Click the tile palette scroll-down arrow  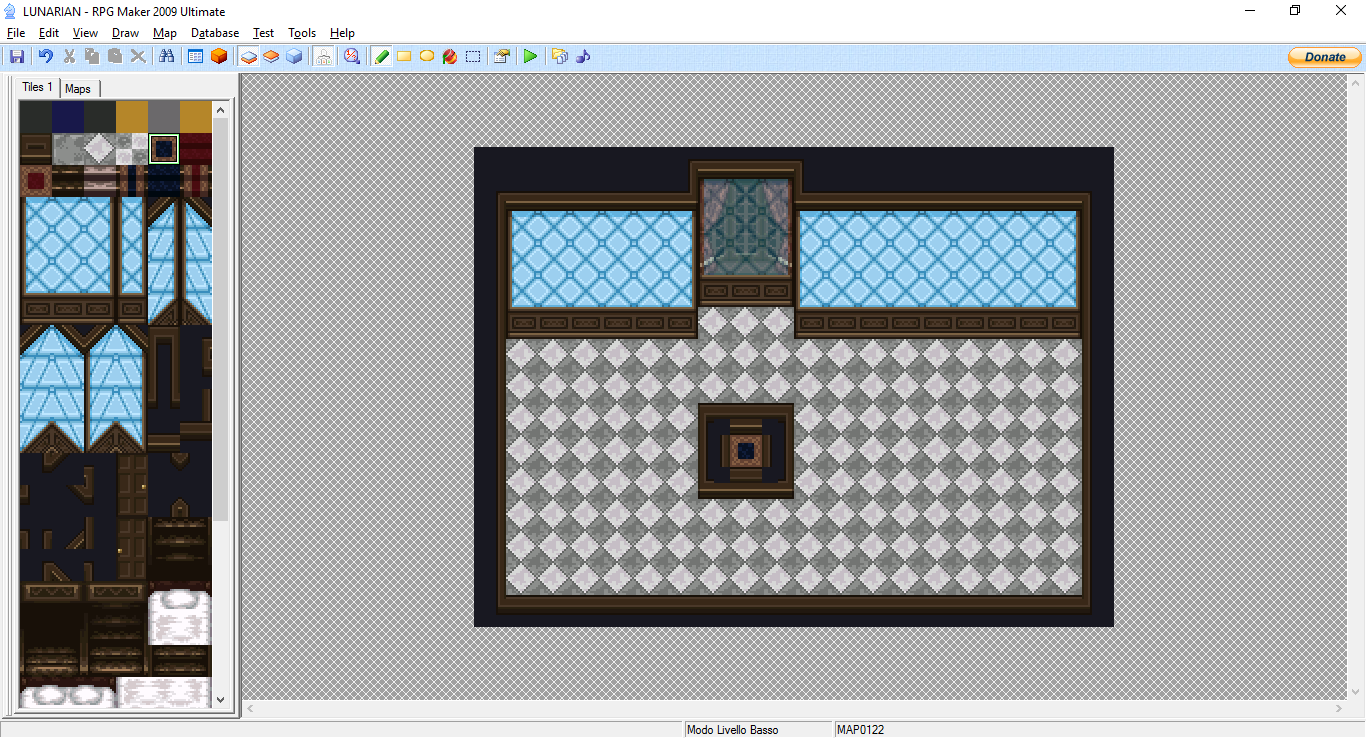221,700
